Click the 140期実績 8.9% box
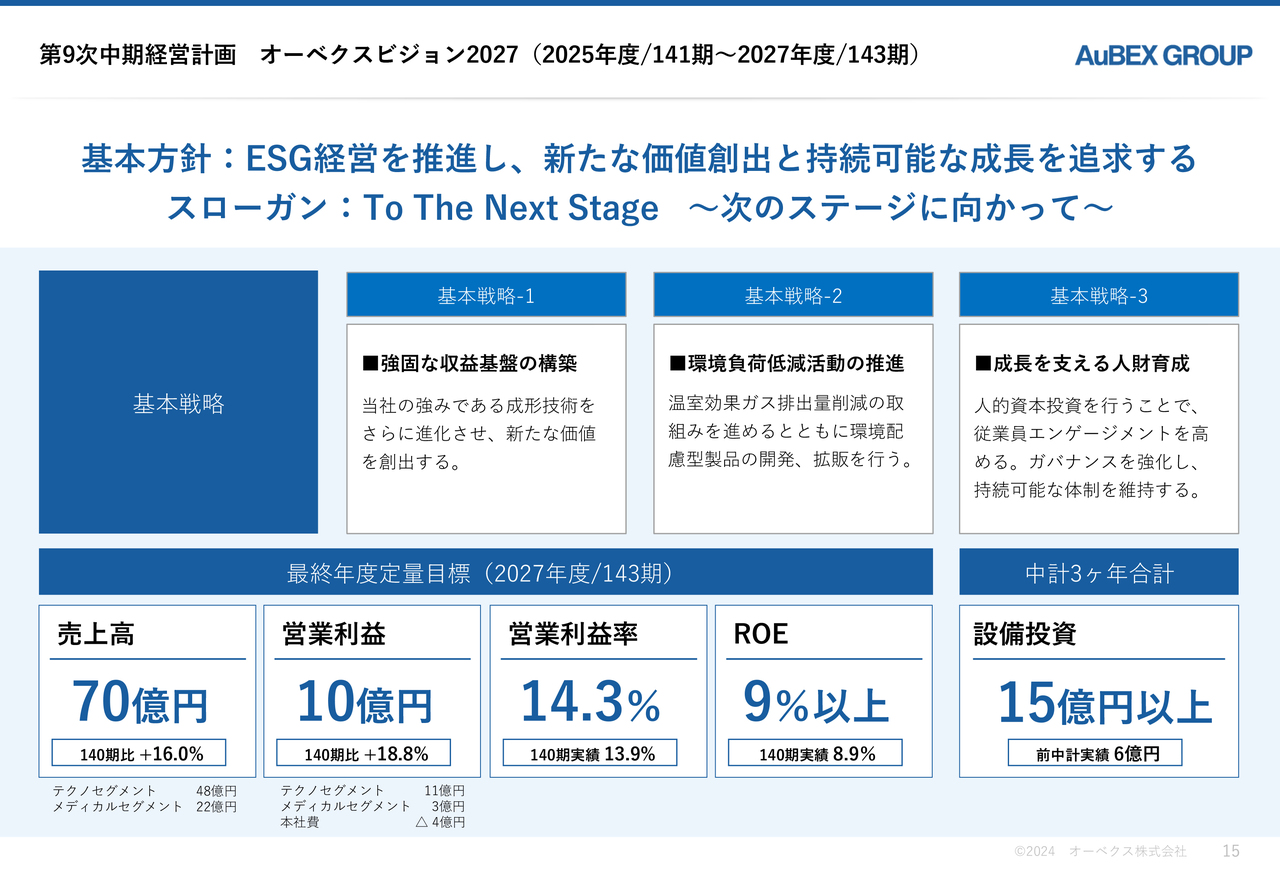 pos(815,753)
